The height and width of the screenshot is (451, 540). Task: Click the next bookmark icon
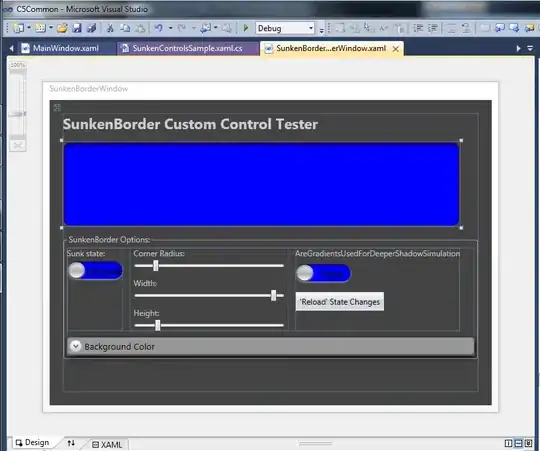click(x=514, y=28)
